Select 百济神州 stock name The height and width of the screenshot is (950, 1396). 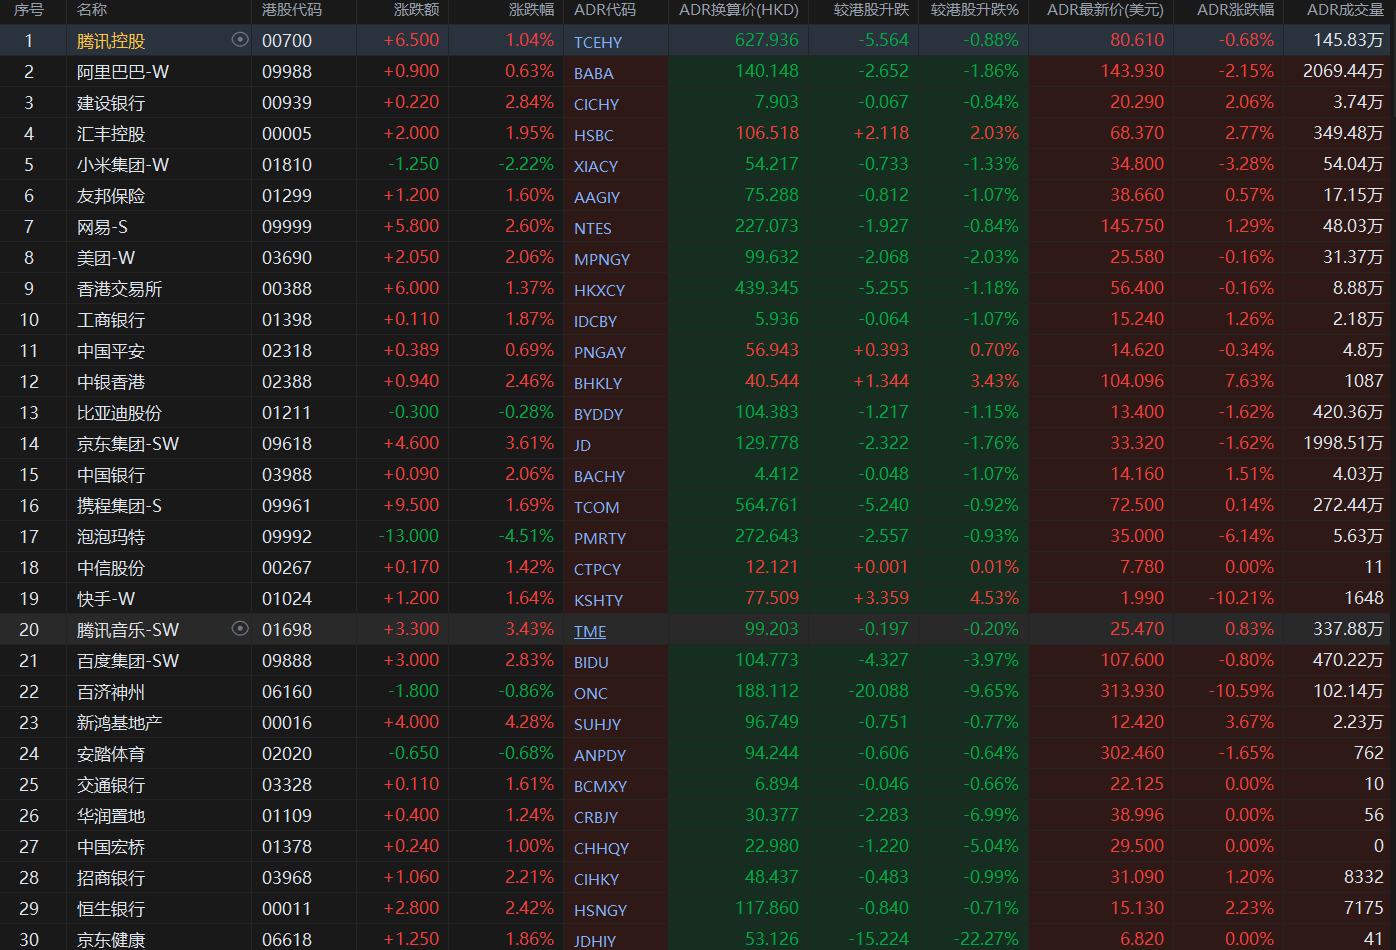(x=111, y=692)
